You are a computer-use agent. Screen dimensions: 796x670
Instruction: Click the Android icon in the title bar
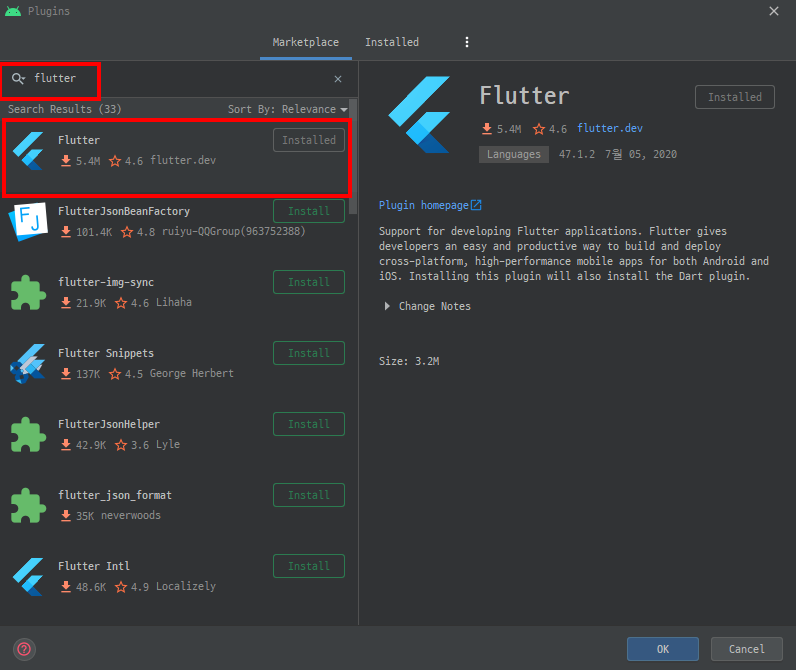(13, 11)
